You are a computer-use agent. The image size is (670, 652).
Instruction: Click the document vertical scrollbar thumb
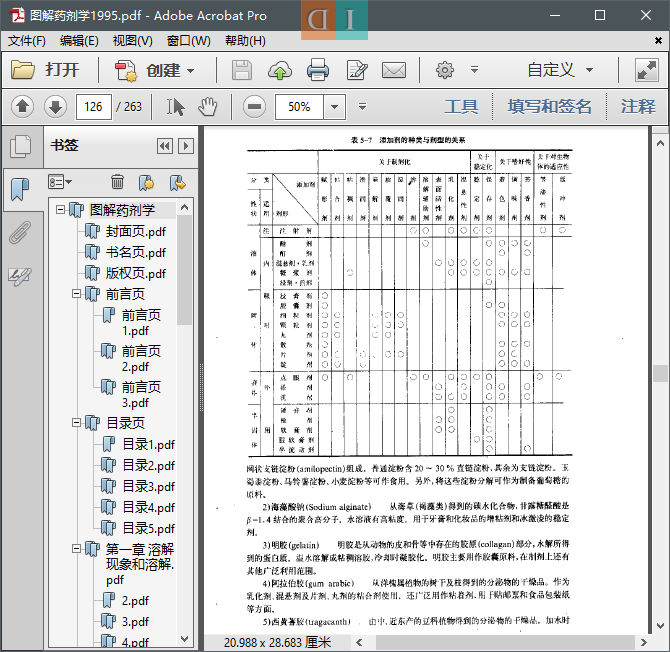pyautogui.click(x=660, y=373)
